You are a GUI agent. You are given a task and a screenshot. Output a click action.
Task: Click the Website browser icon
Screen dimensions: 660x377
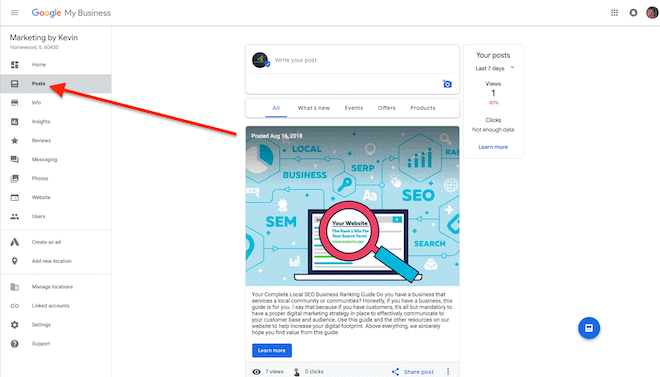click(14, 197)
